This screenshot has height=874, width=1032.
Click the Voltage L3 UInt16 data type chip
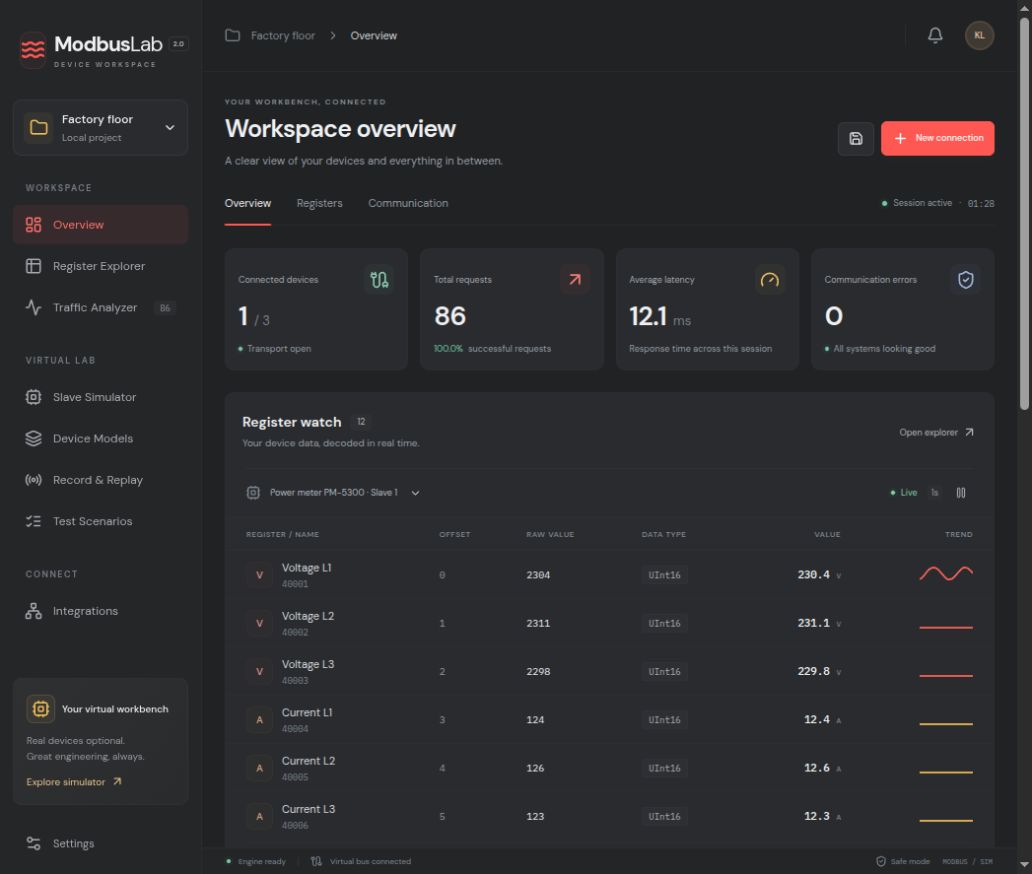point(664,671)
